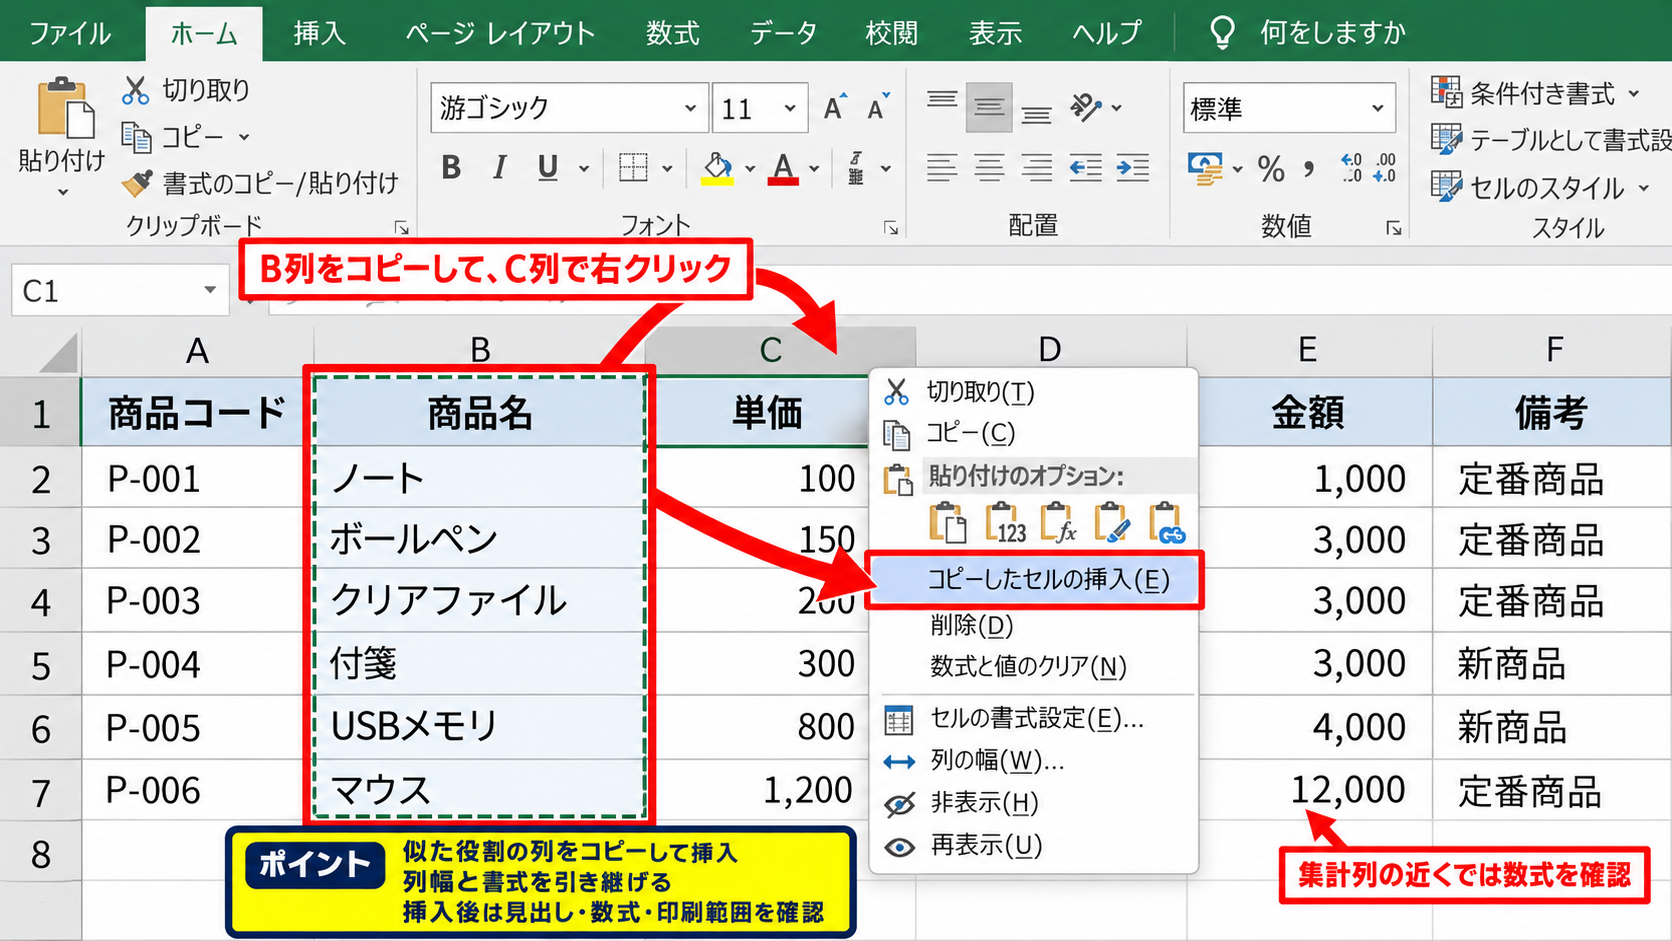Image resolution: width=1672 pixels, height=941 pixels.
Task: Open the ファイル tab
Action: coord(69,33)
